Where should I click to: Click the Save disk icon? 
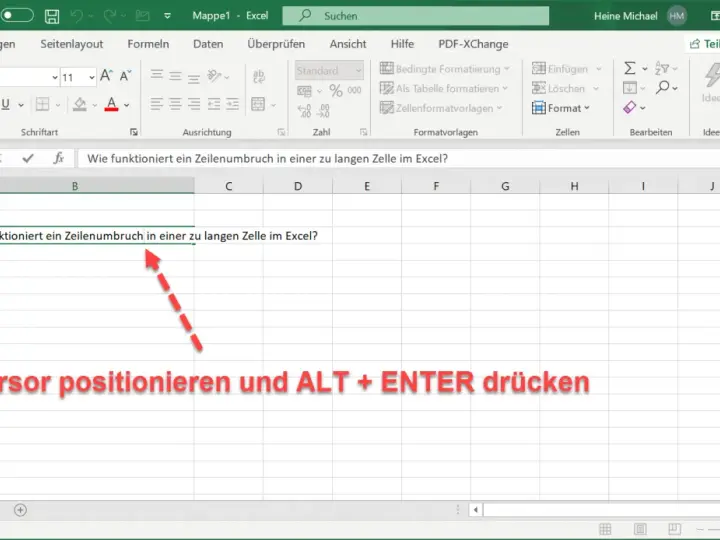[x=52, y=16]
